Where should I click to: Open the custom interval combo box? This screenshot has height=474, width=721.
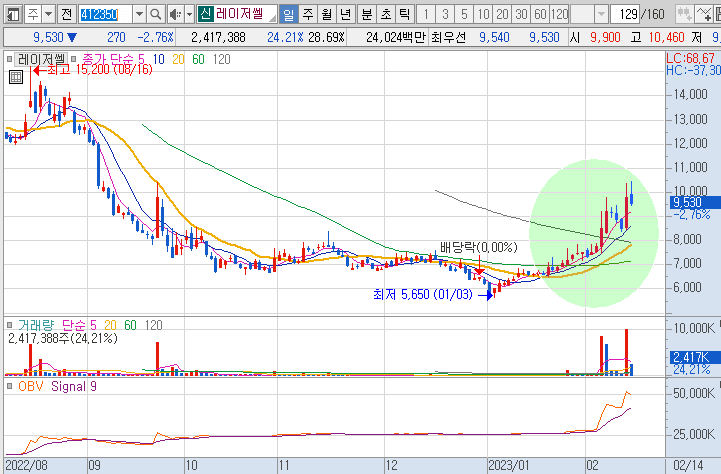point(590,15)
